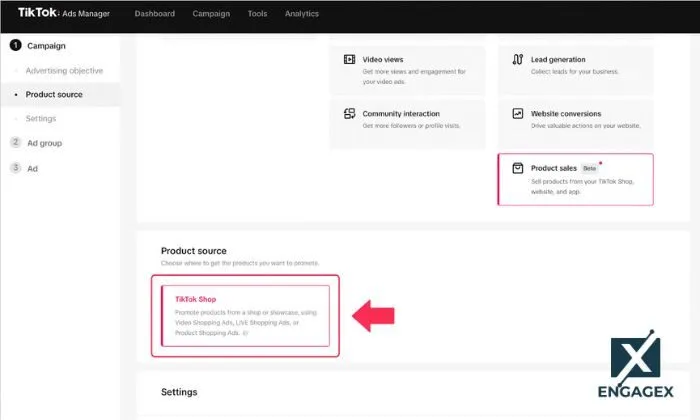Click step 3 Ad number badge

[x=16, y=168]
